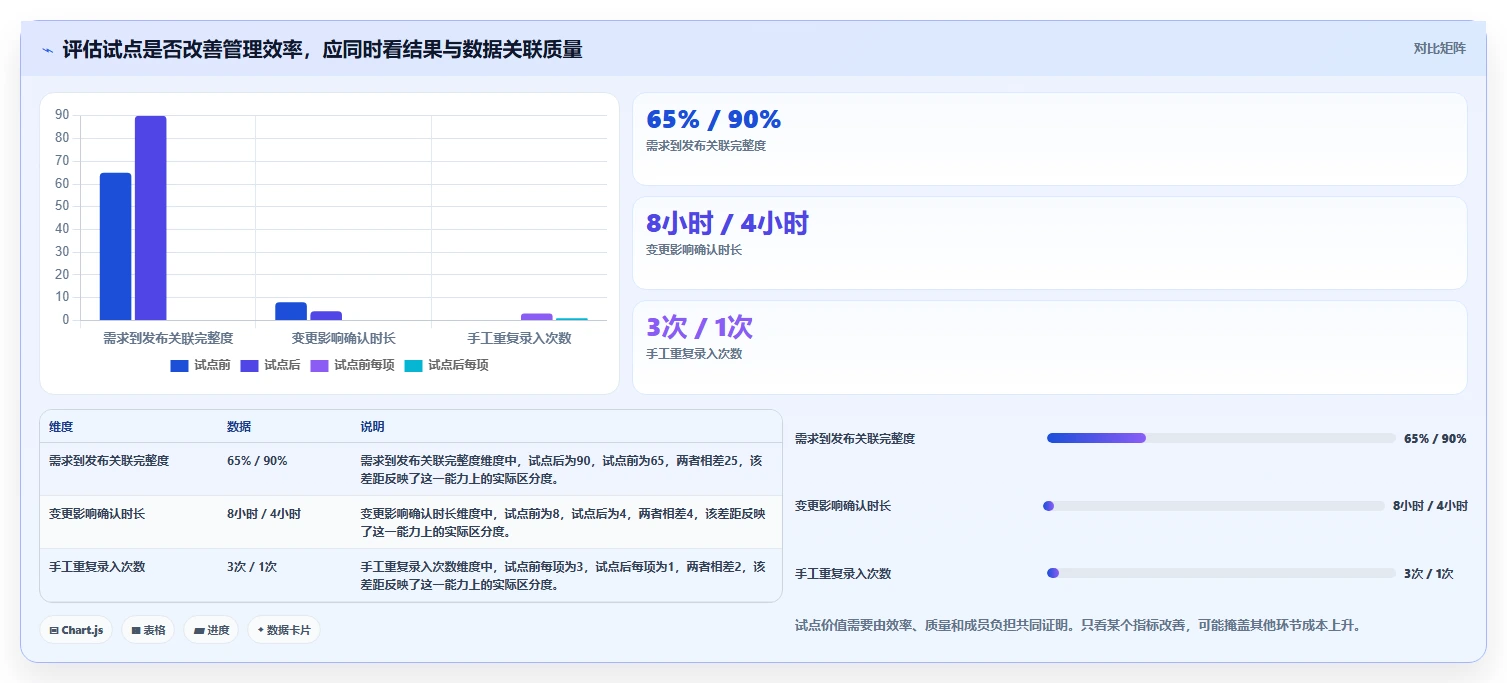This screenshot has height=683, width=1507.
Task: Click the 试点前 bar for 需求到发布关联完整度
Action: (x=115, y=246)
